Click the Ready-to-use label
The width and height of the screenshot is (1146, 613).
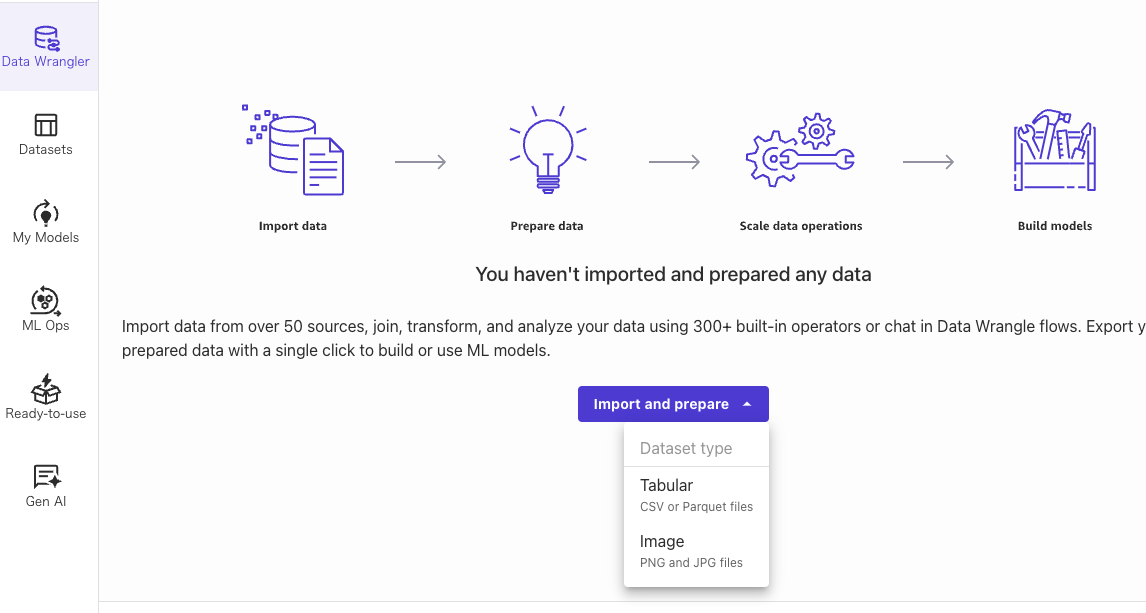45,414
